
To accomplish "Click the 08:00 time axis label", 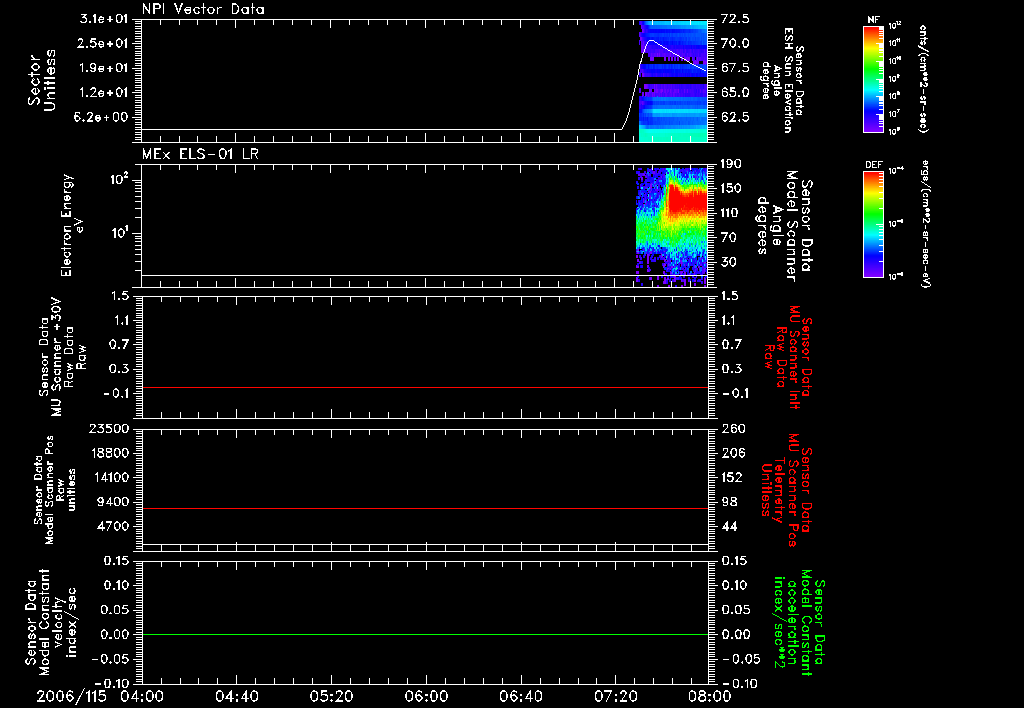I will coord(709,696).
